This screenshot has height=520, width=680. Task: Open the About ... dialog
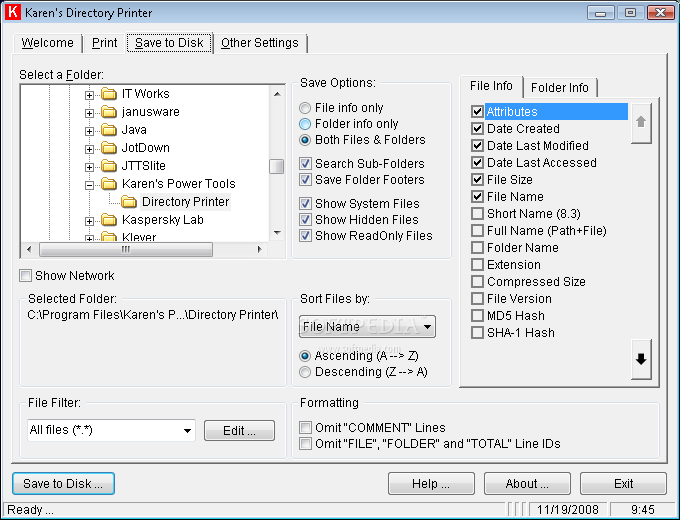click(x=527, y=484)
